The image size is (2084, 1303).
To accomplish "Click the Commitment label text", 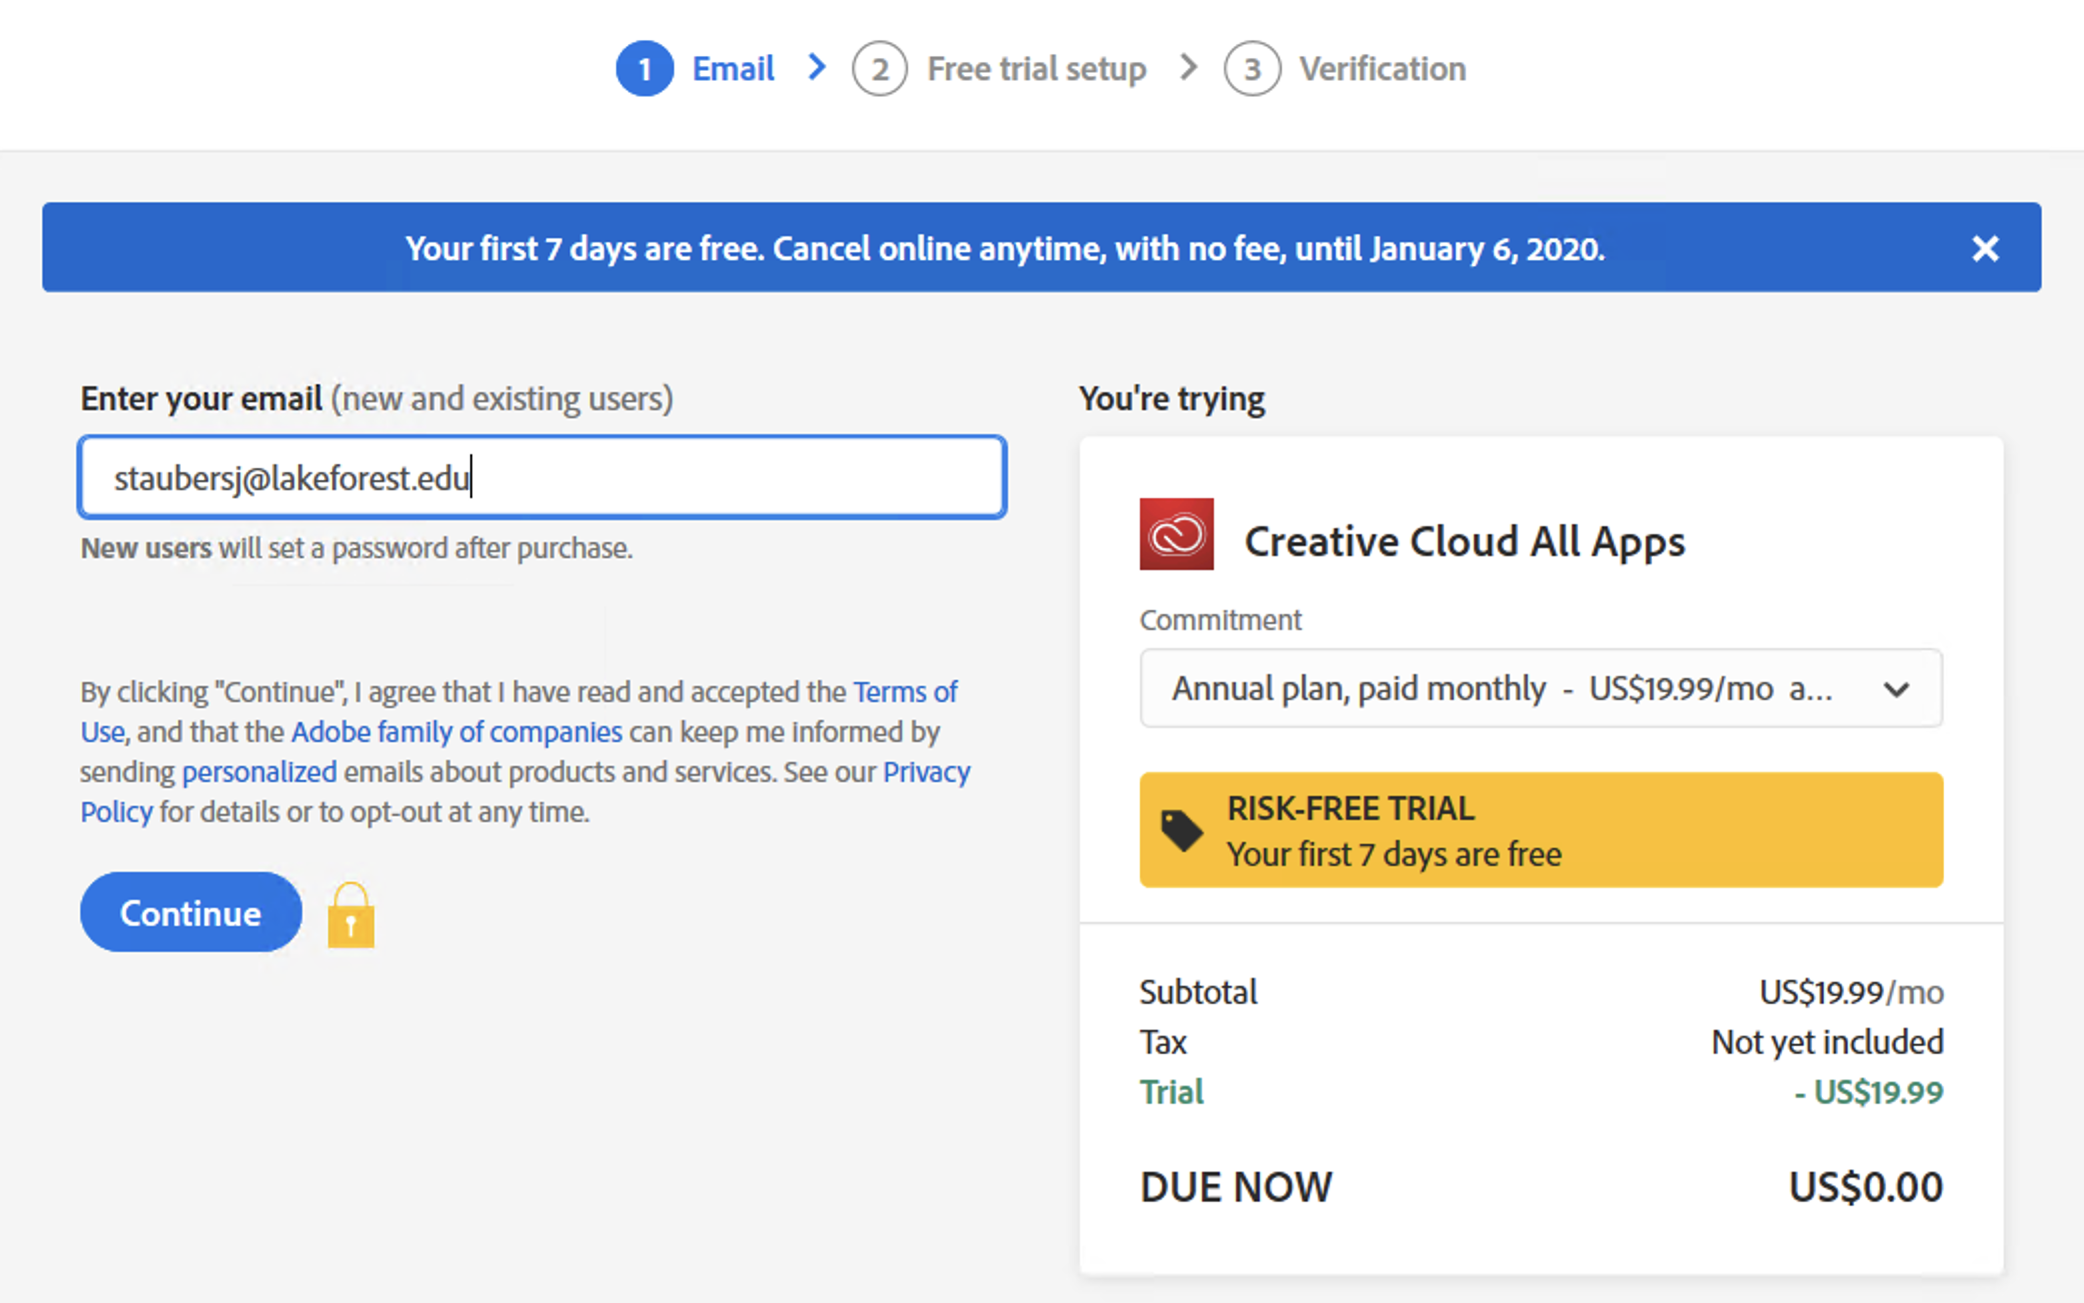I will pos(1220,620).
